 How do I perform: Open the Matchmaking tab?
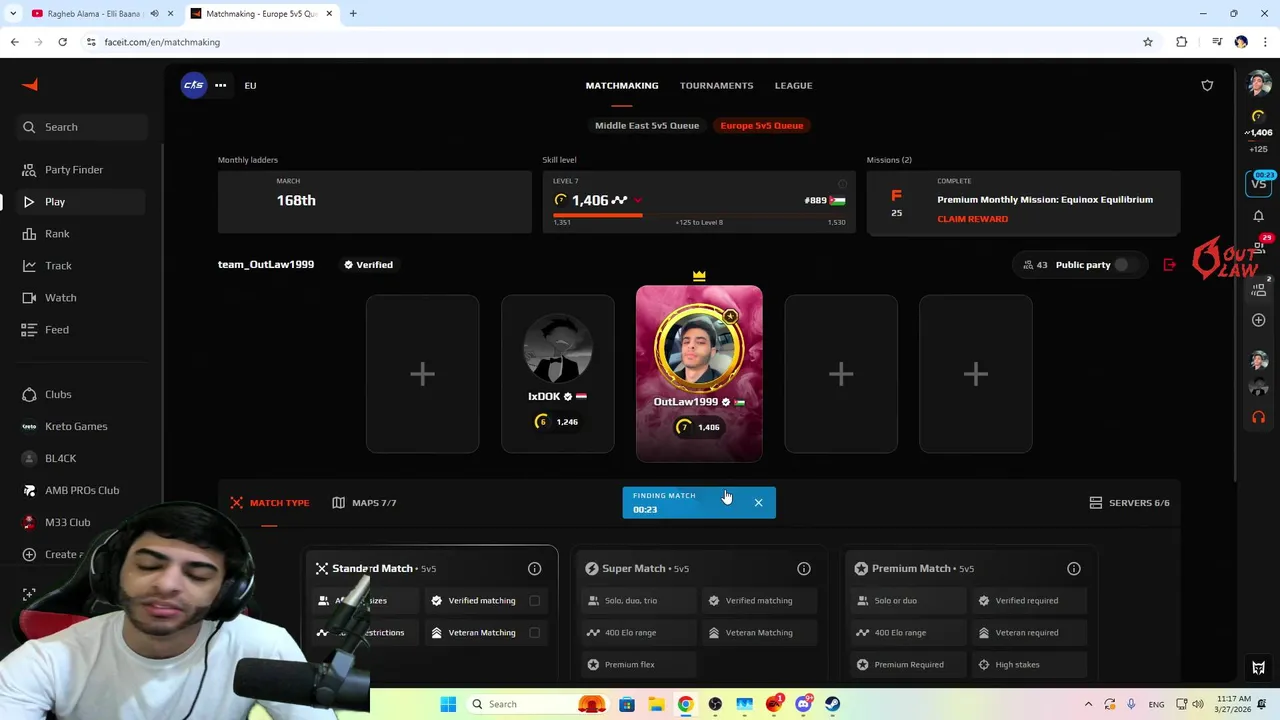pos(622,86)
